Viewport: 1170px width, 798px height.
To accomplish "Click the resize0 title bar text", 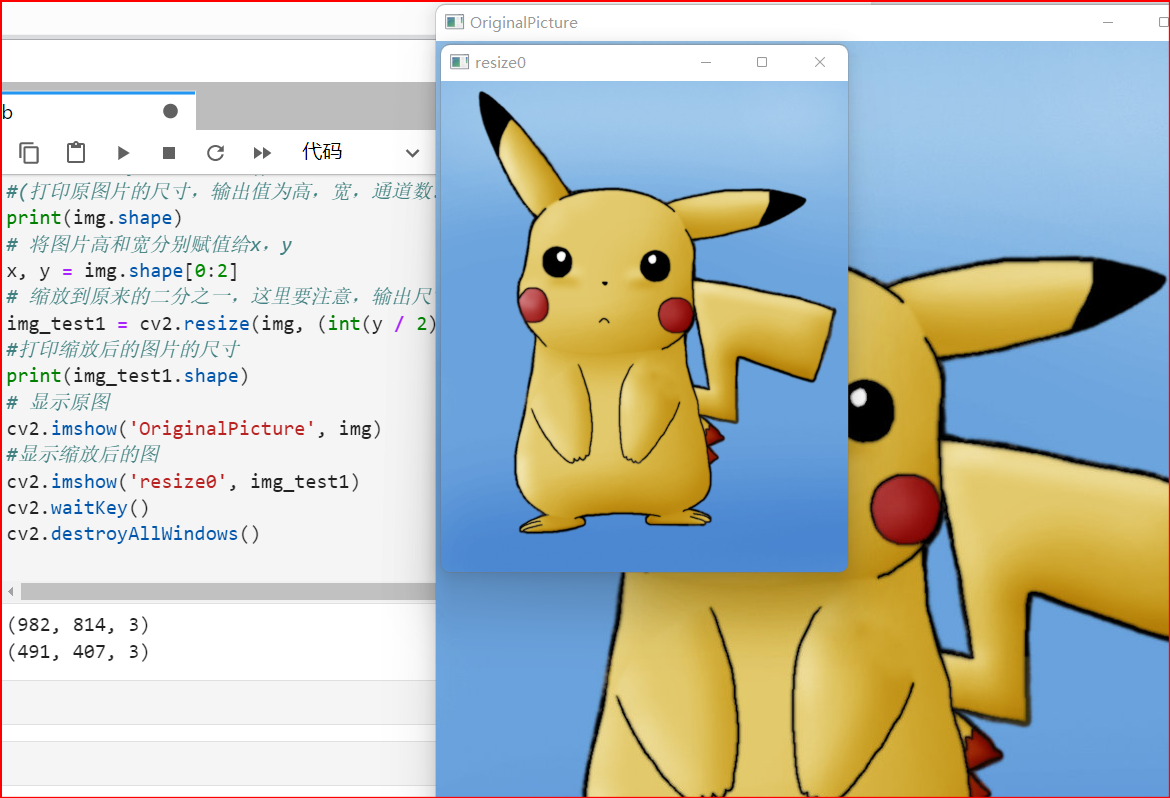I will 500,63.
